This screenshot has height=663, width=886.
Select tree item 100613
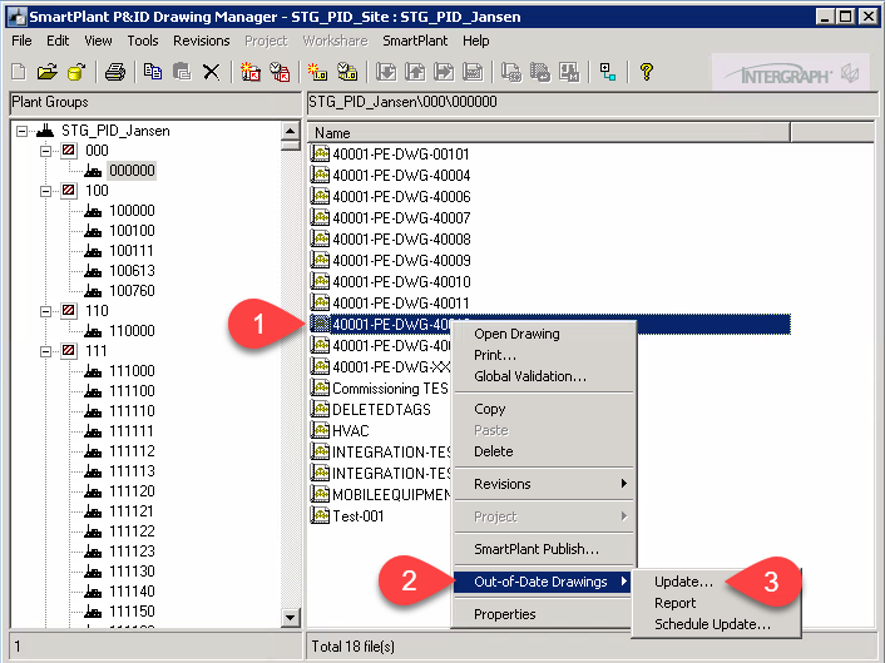[131, 271]
